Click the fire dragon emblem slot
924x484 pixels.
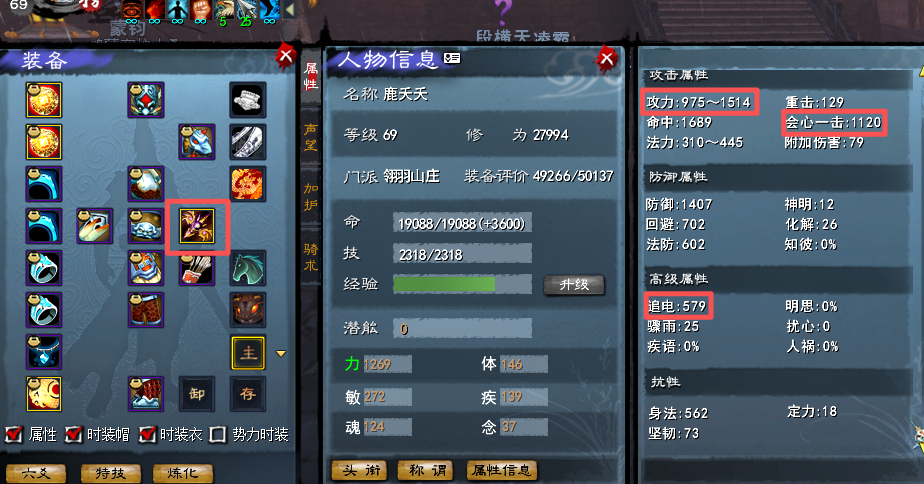pyautogui.click(x=248, y=184)
